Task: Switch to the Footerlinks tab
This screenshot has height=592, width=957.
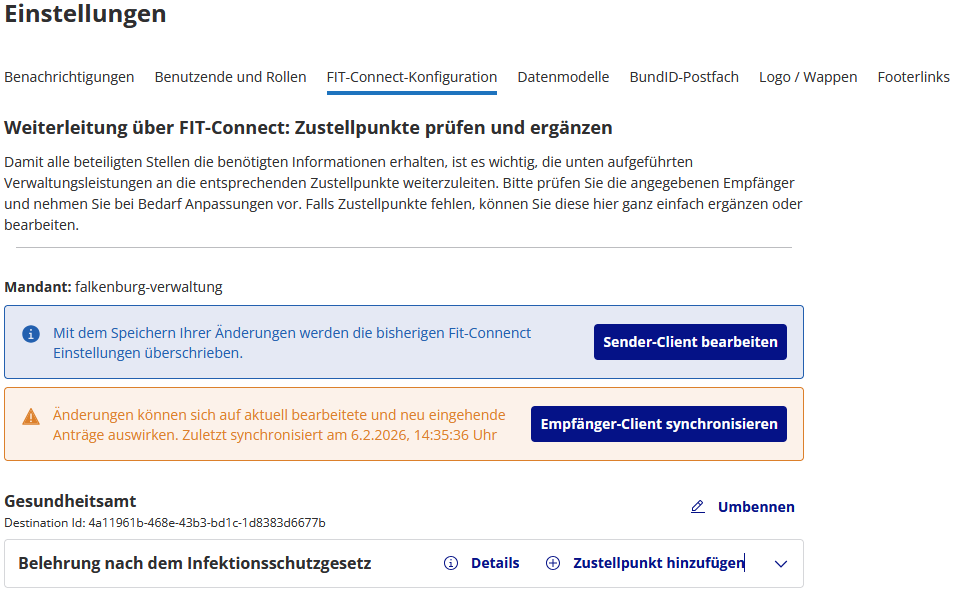Action: click(x=913, y=76)
